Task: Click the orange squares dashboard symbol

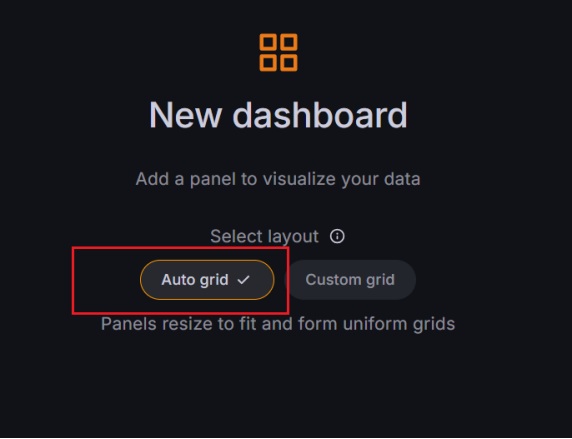Action: pyautogui.click(x=278, y=53)
